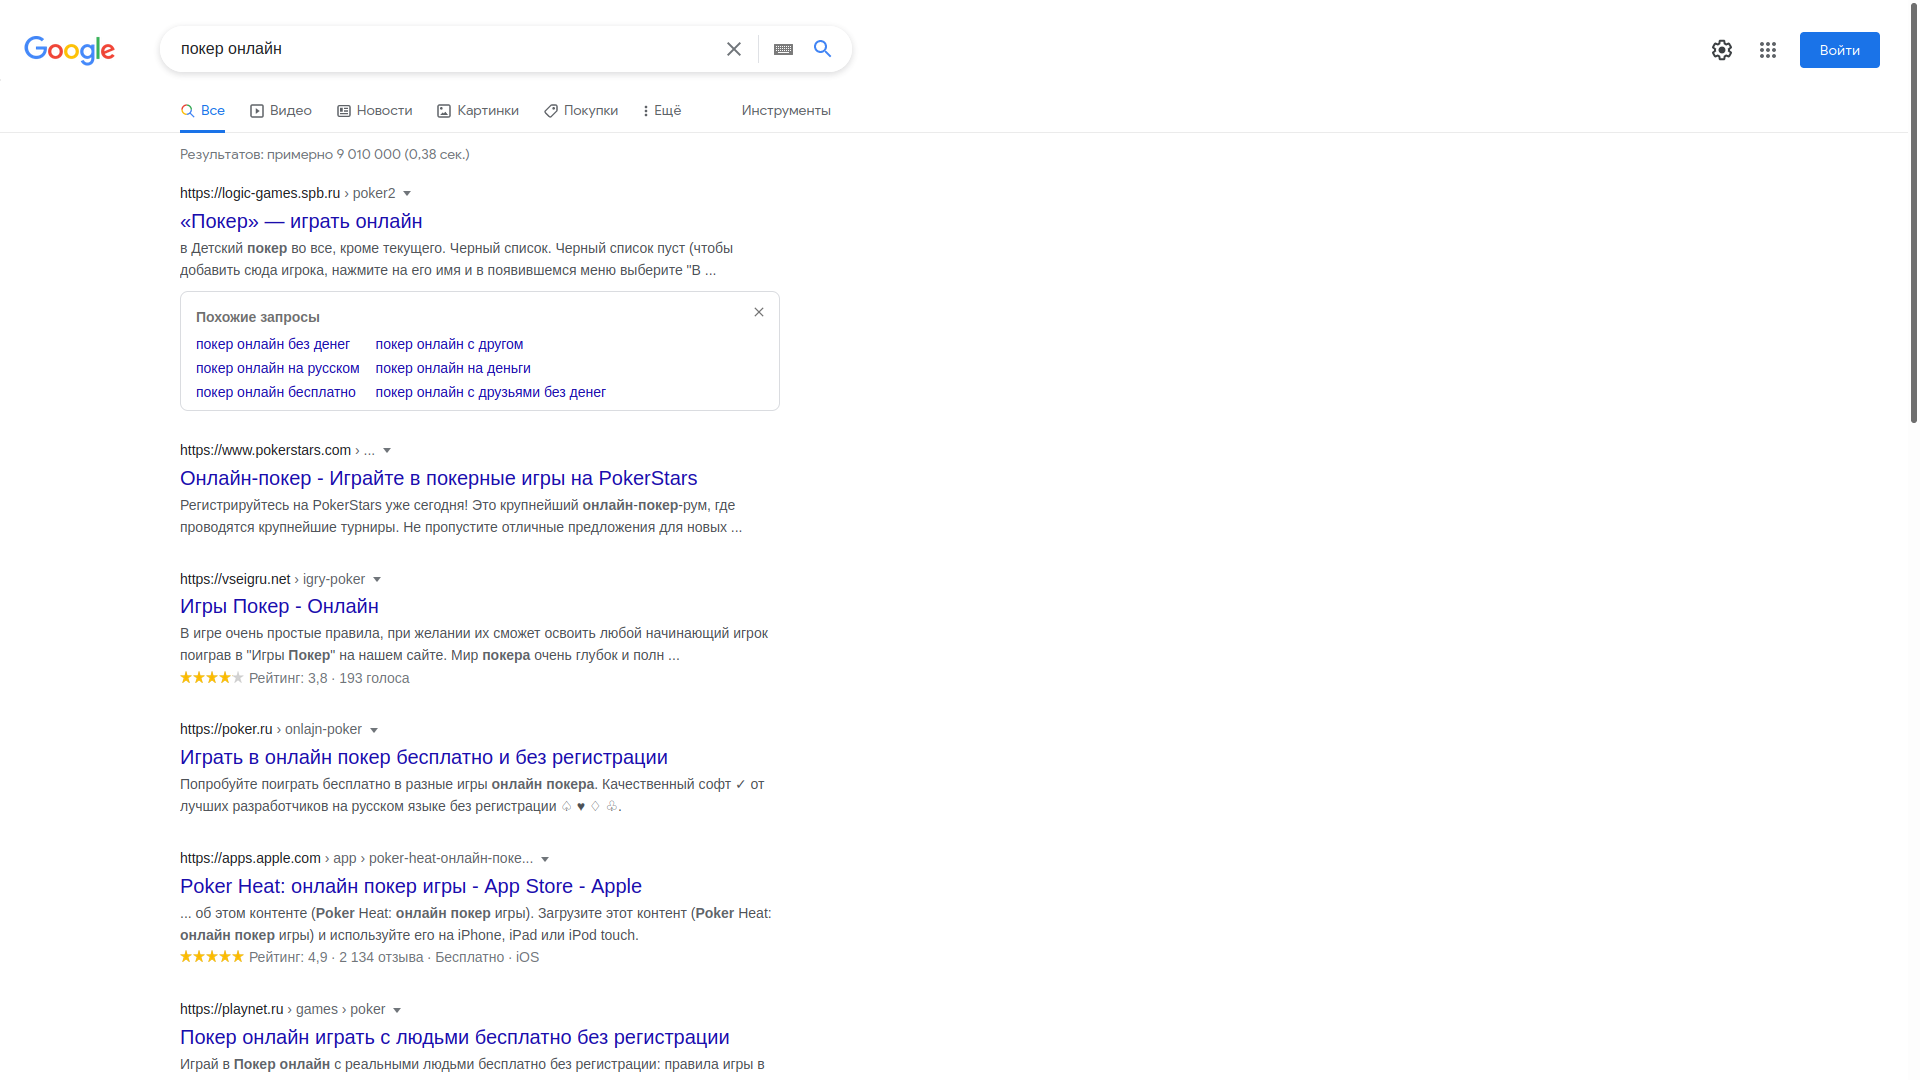Click the Google logo
The width and height of the screenshot is (1920, 1080).
coord(69,50)
